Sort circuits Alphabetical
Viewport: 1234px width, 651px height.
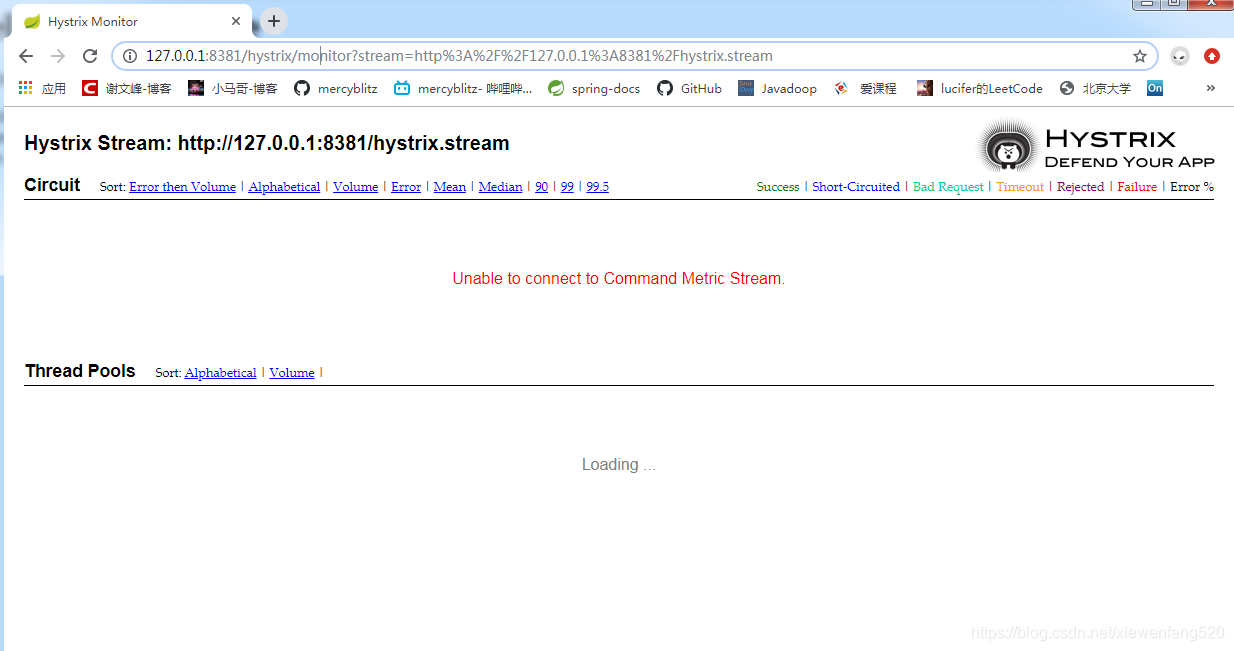point(284,187)
